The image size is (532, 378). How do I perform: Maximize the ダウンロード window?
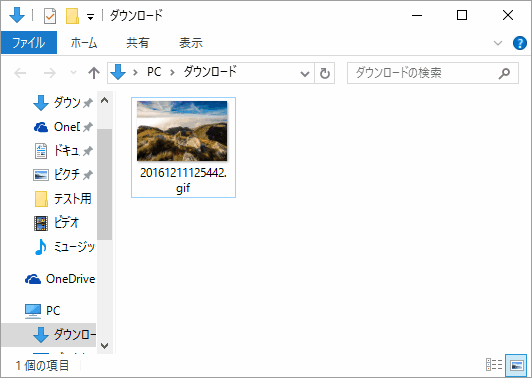[x=462, y=16]
